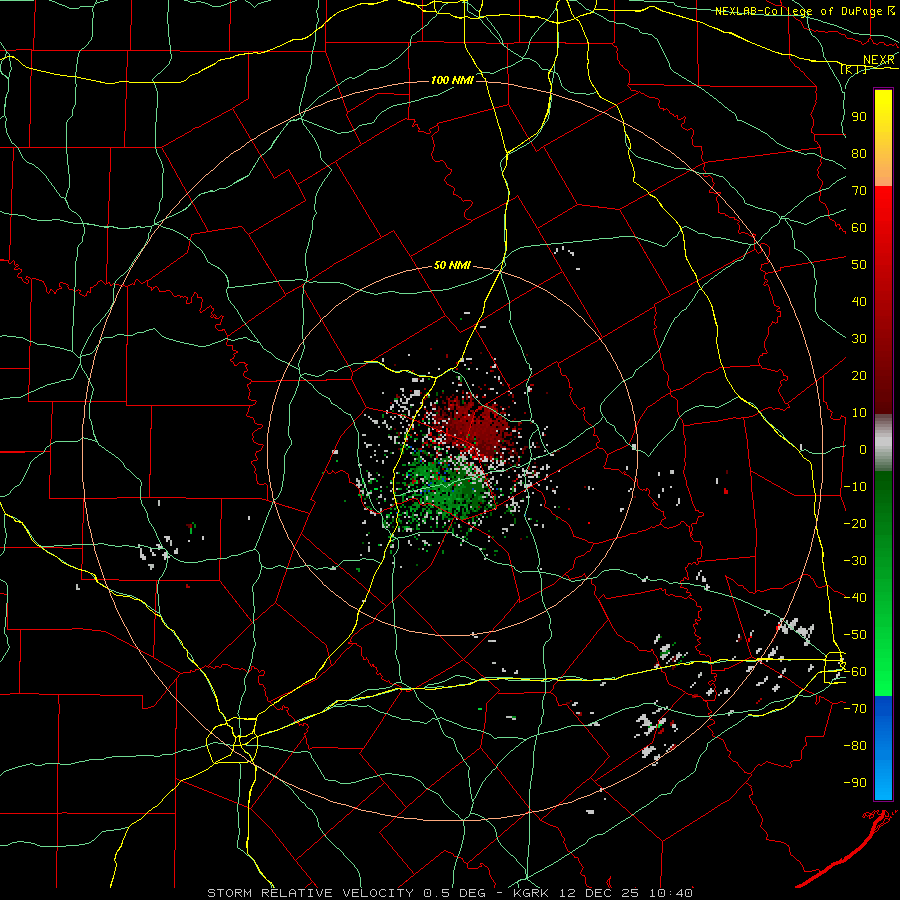Click the 70 value on the velocity scale
This screenshot has height=900, width=900.
tap(859, 191)
